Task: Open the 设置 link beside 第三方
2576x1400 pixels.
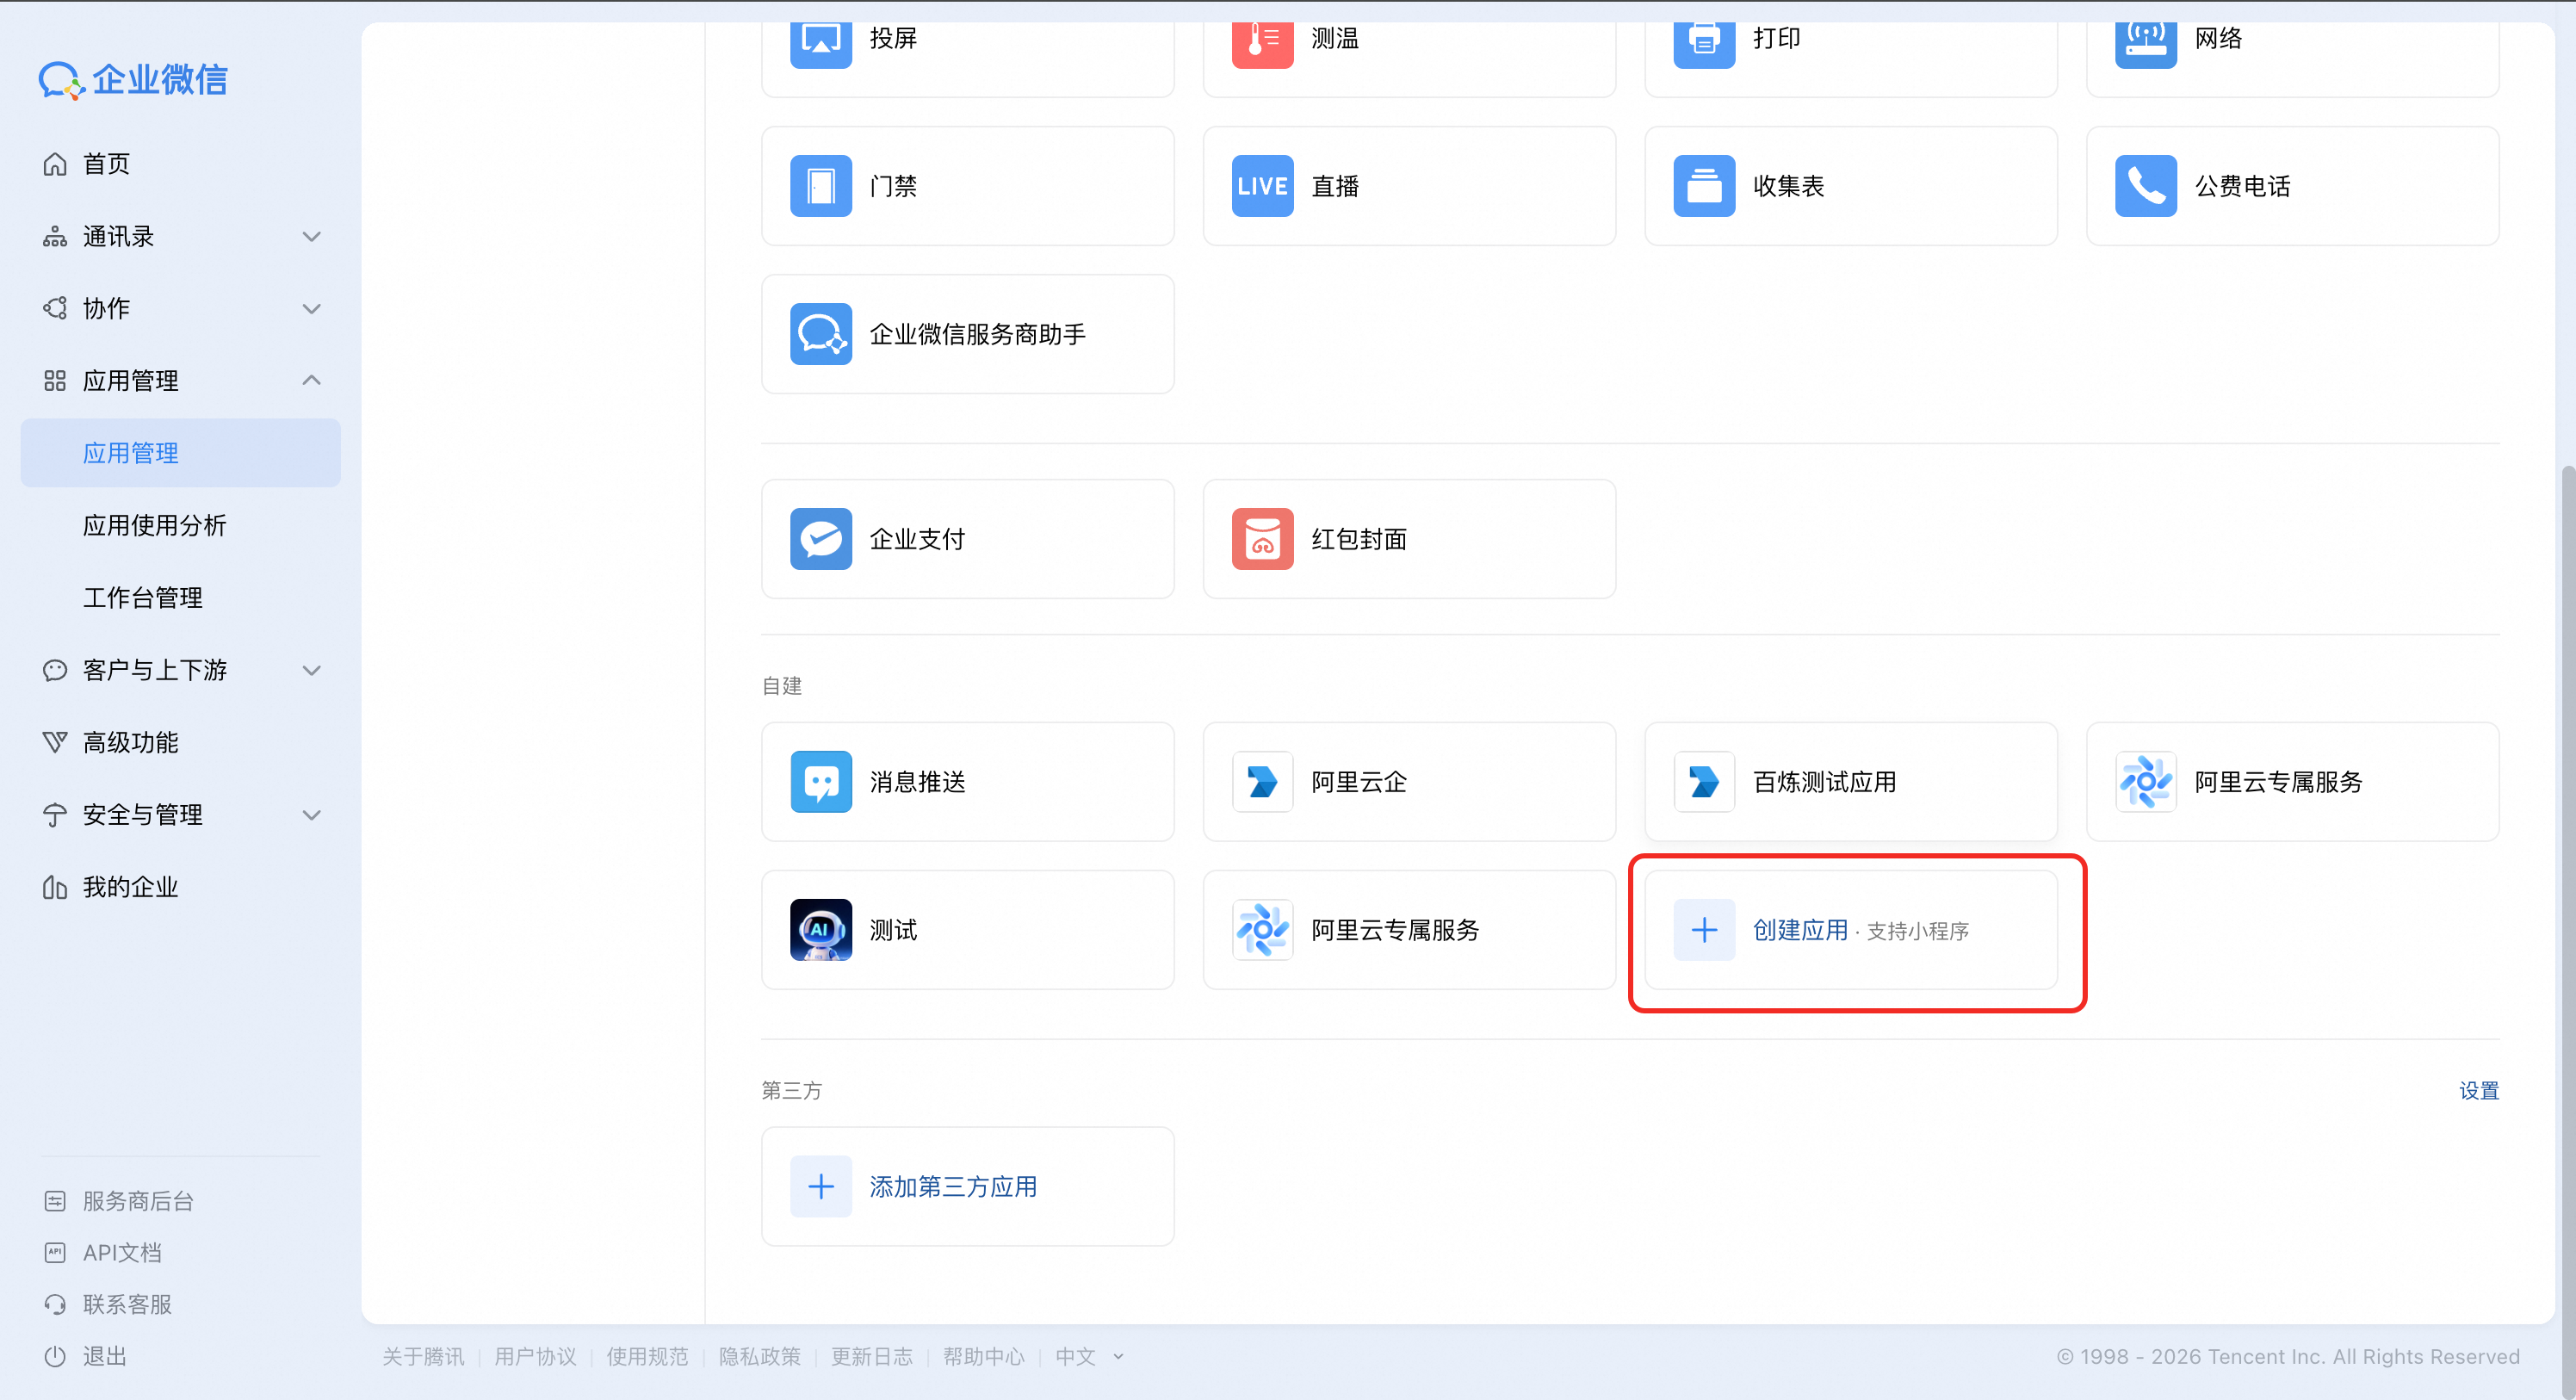Action: point(2478,1091)
